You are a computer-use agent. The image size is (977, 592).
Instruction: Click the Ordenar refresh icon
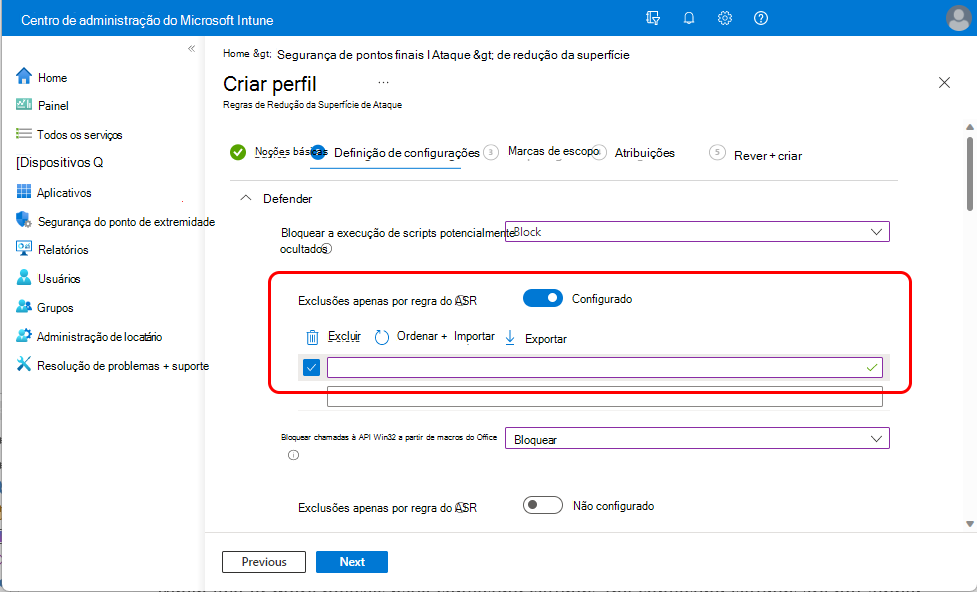pos(381,337)
